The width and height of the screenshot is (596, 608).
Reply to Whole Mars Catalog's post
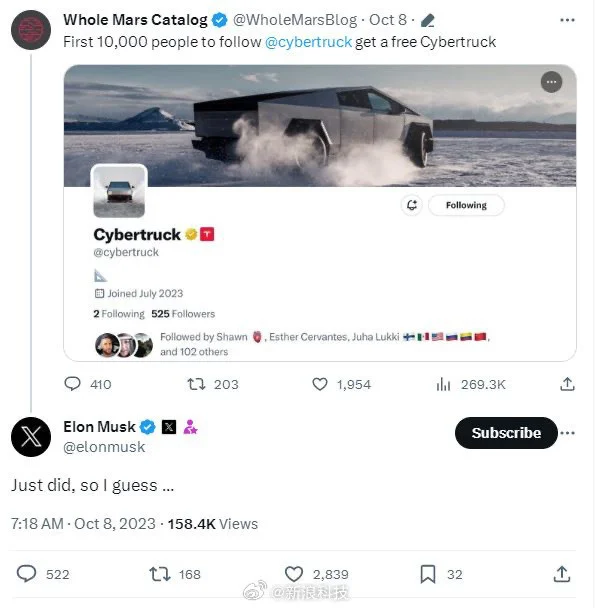click(x=73, y=384)
